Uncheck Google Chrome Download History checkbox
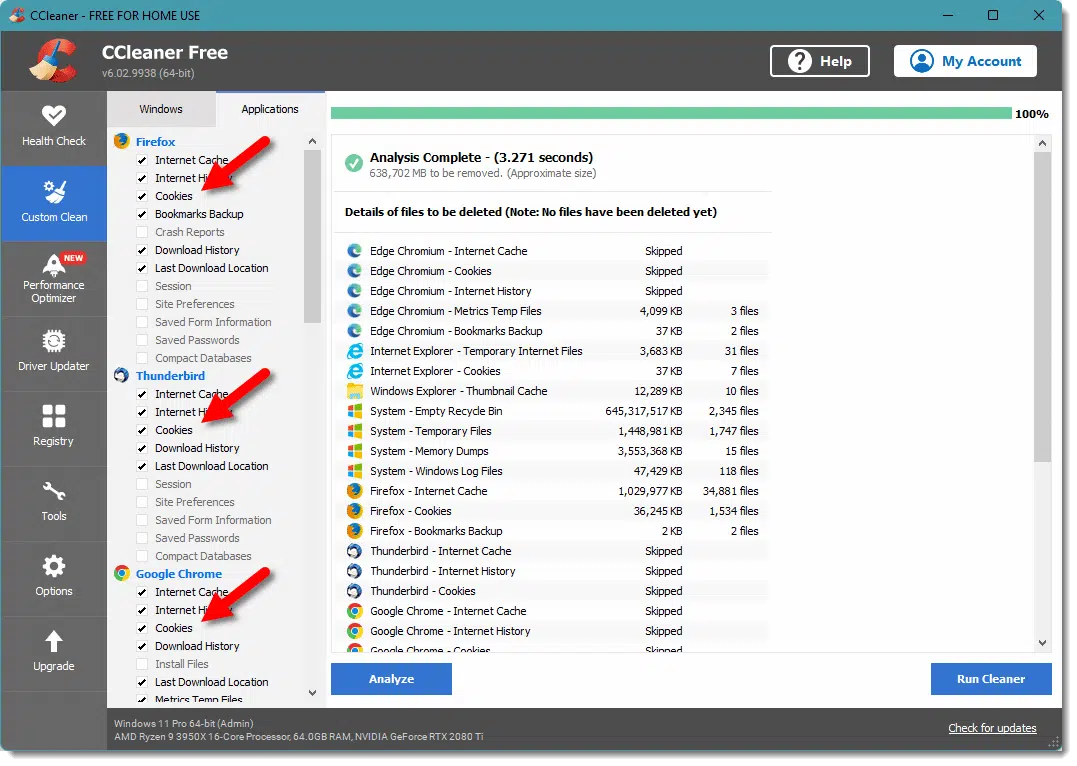The height and width of the screenshot is (766, 1077). click(142, 646)
